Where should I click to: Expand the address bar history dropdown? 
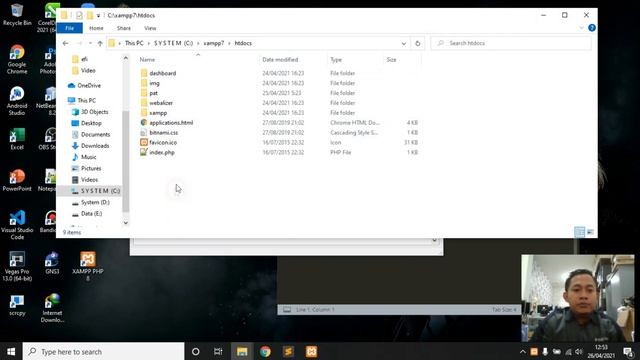404,43
